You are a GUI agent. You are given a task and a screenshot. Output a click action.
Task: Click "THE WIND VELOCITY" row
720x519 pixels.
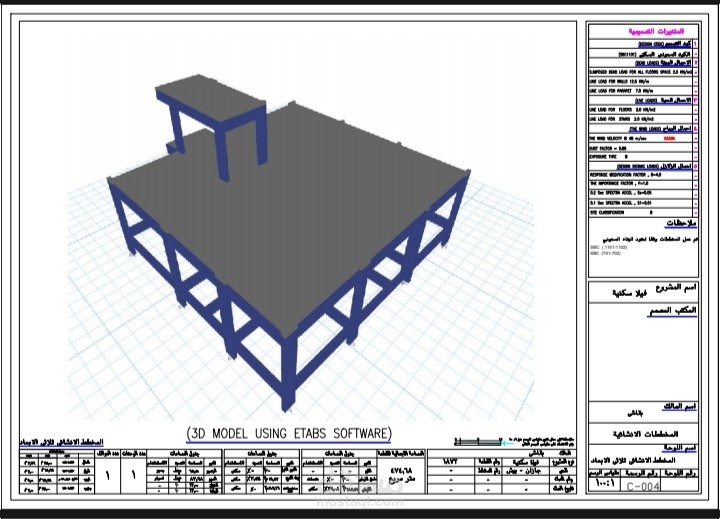[x=641, y=139]
